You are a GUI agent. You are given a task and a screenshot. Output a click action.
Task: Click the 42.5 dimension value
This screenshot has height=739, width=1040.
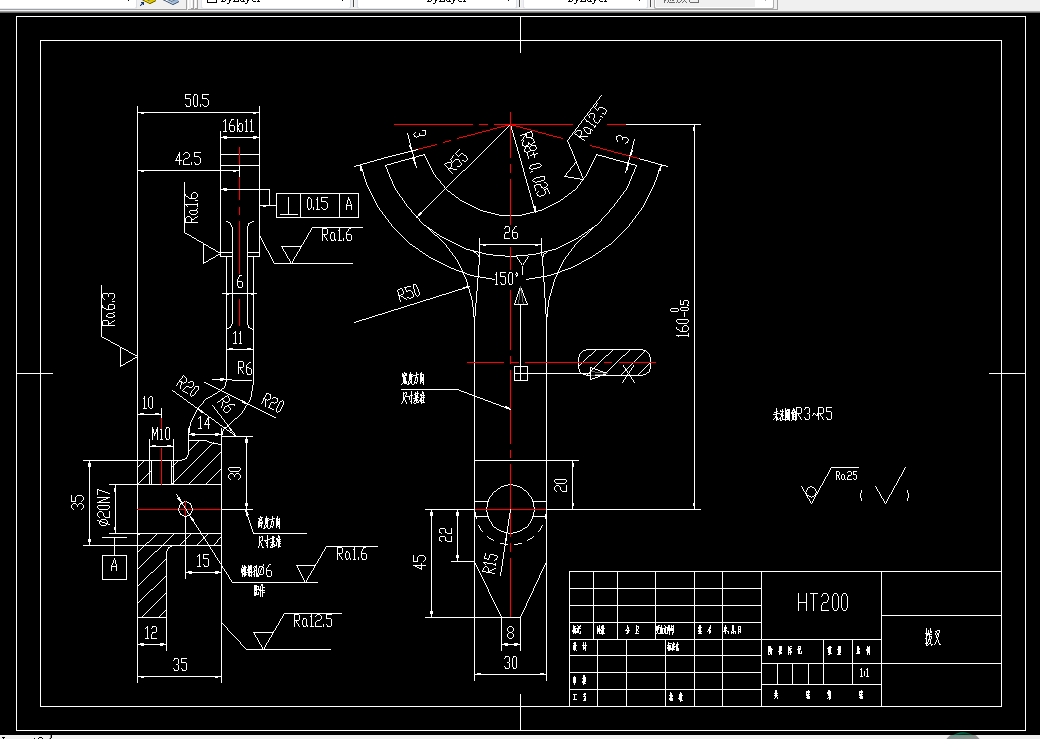[x=188, y=159]
